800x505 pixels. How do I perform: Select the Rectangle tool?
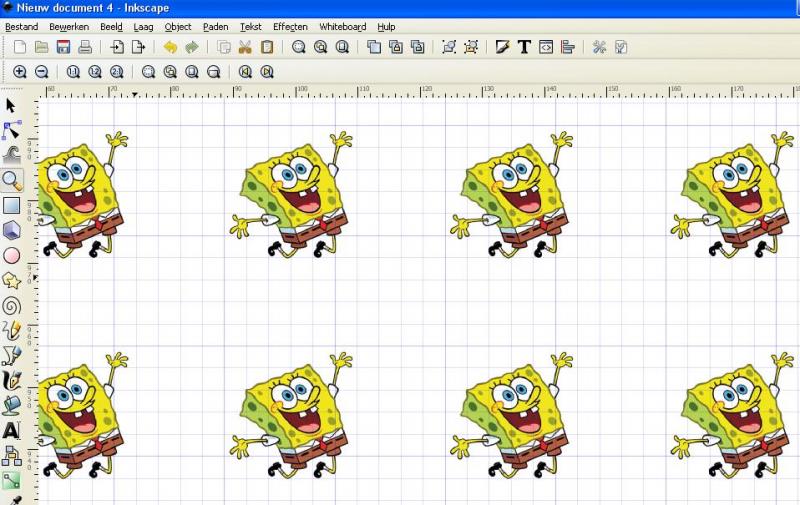[x=11, y=205]
